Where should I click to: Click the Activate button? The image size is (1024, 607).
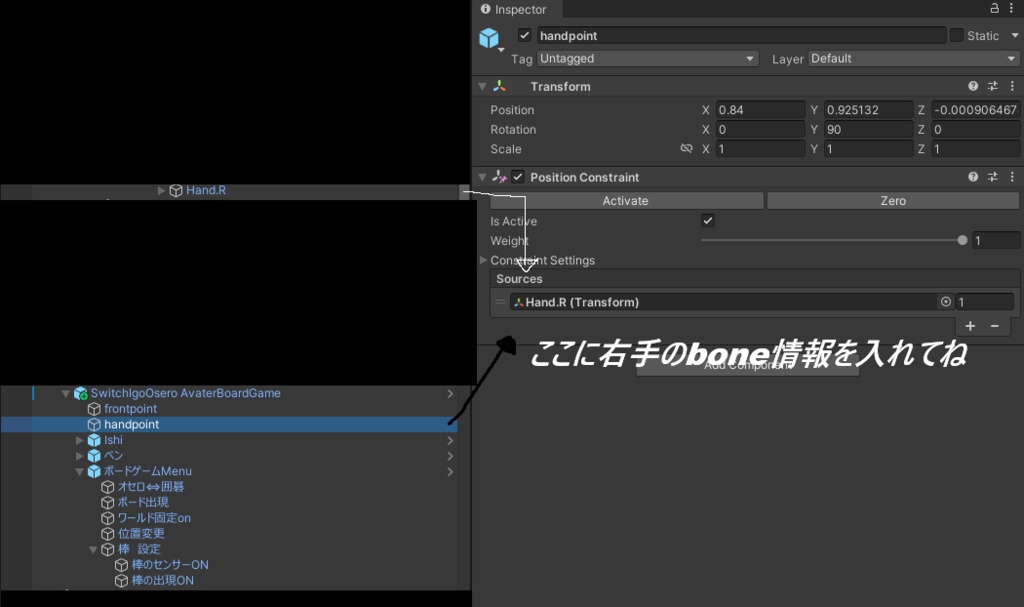click(626, 201)
